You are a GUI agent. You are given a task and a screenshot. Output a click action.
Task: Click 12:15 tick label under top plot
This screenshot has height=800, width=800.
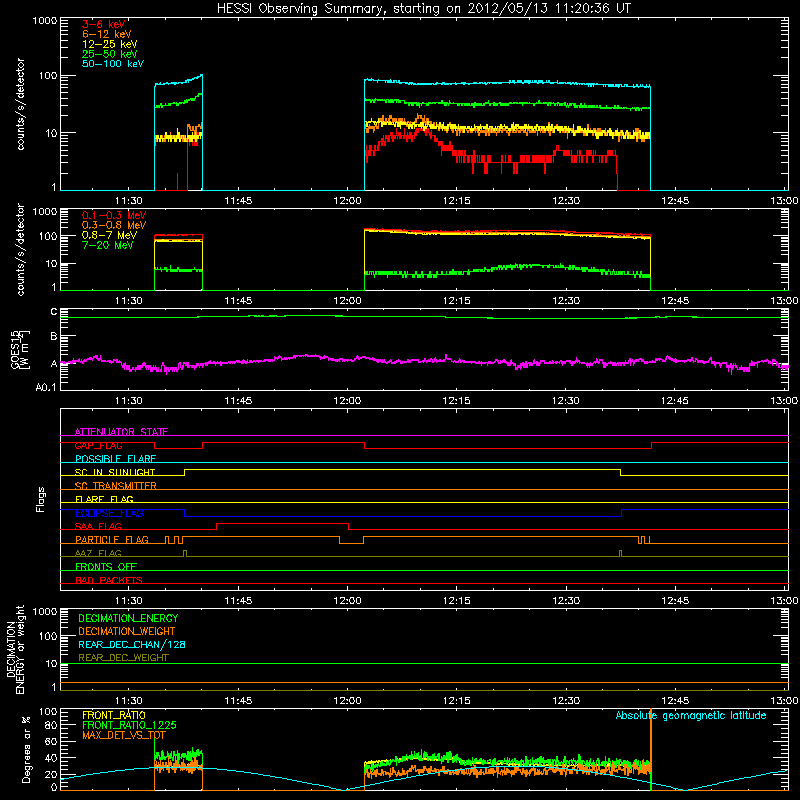[x=457, y=201]
